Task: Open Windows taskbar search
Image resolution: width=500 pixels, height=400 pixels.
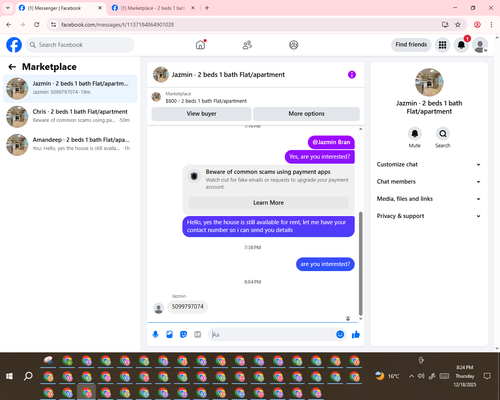Action: pos(28,376)
